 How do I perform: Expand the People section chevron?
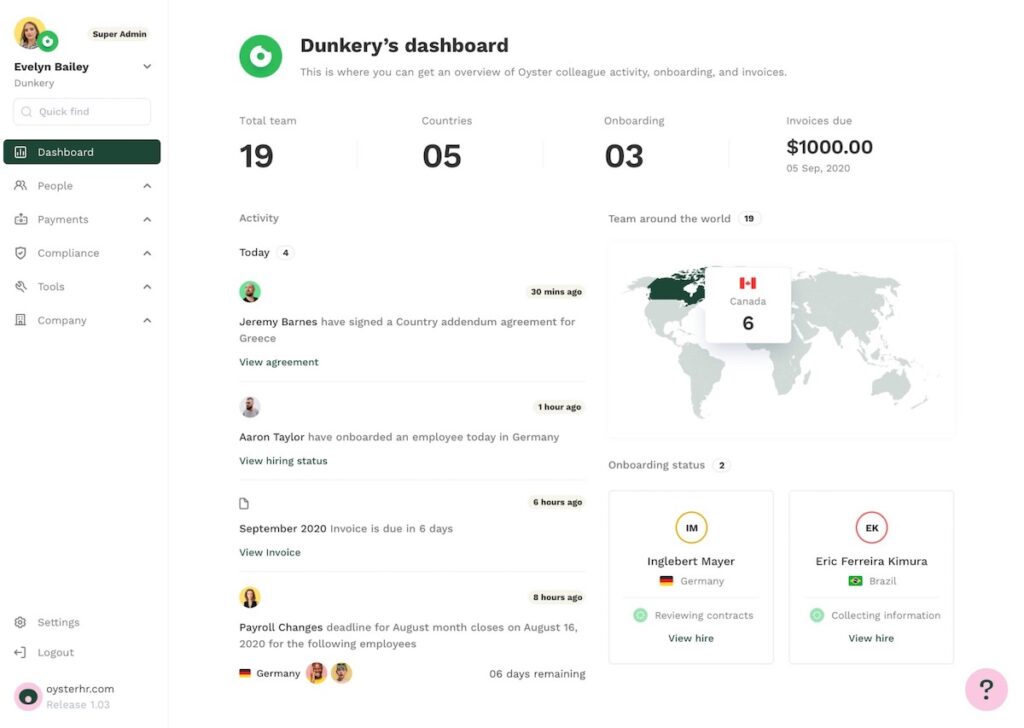tap(147, 186)
